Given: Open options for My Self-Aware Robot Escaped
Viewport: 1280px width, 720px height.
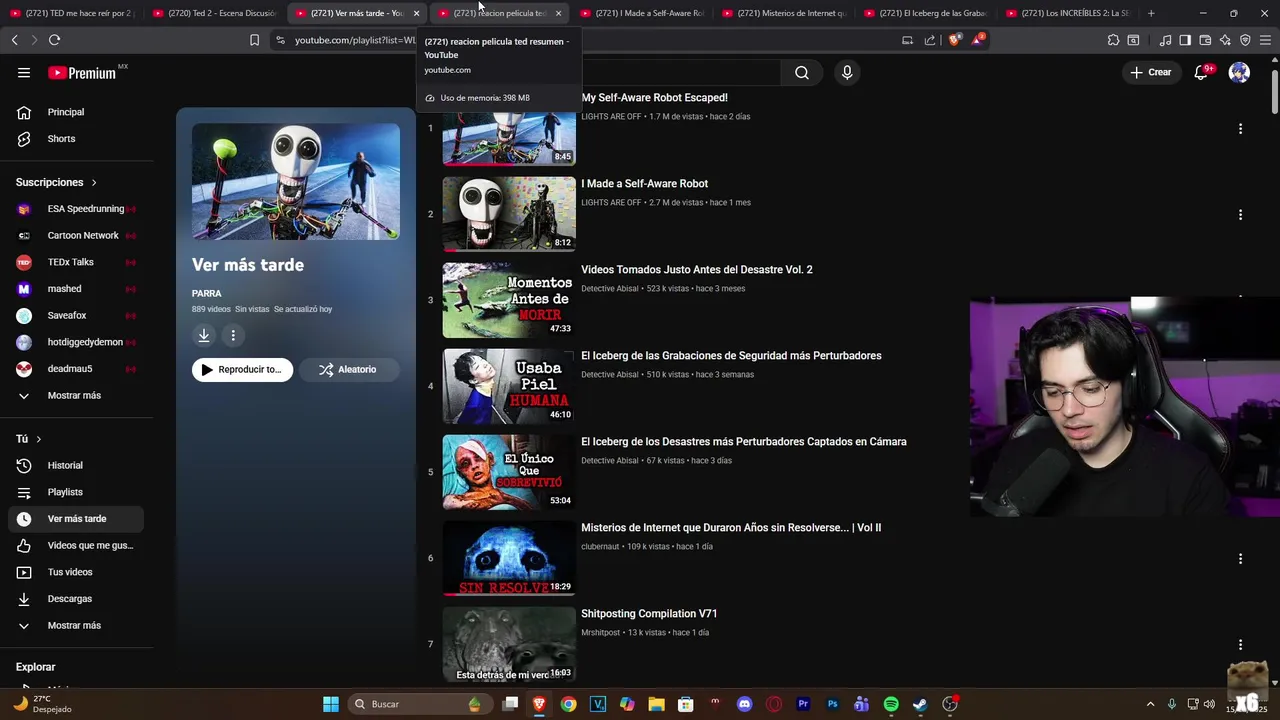Looking at the screenshot, I should click(x=1240, y=129).
